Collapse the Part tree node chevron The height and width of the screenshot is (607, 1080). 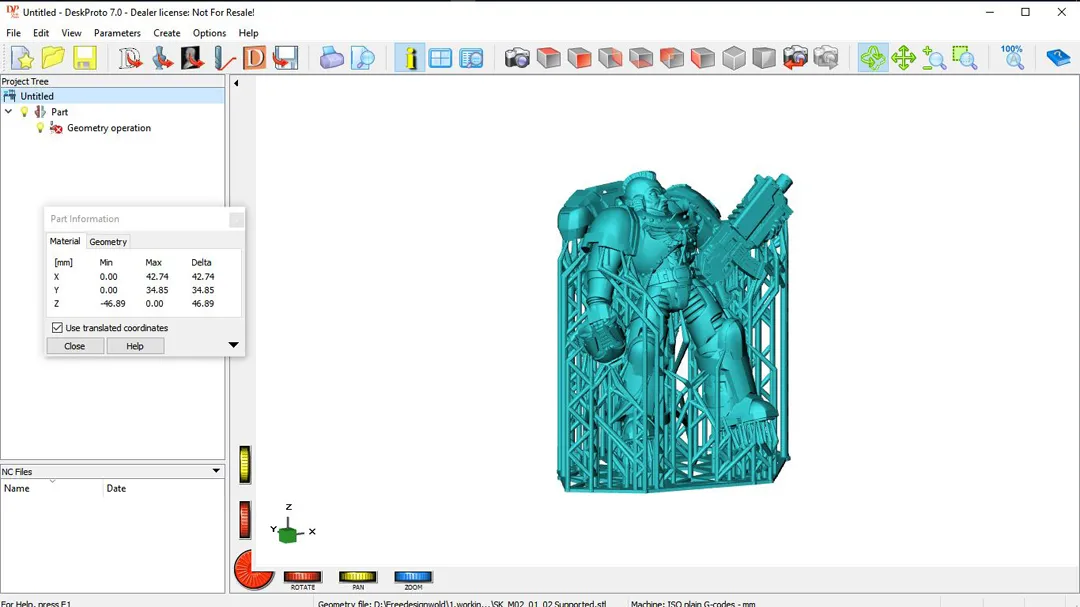9,112
